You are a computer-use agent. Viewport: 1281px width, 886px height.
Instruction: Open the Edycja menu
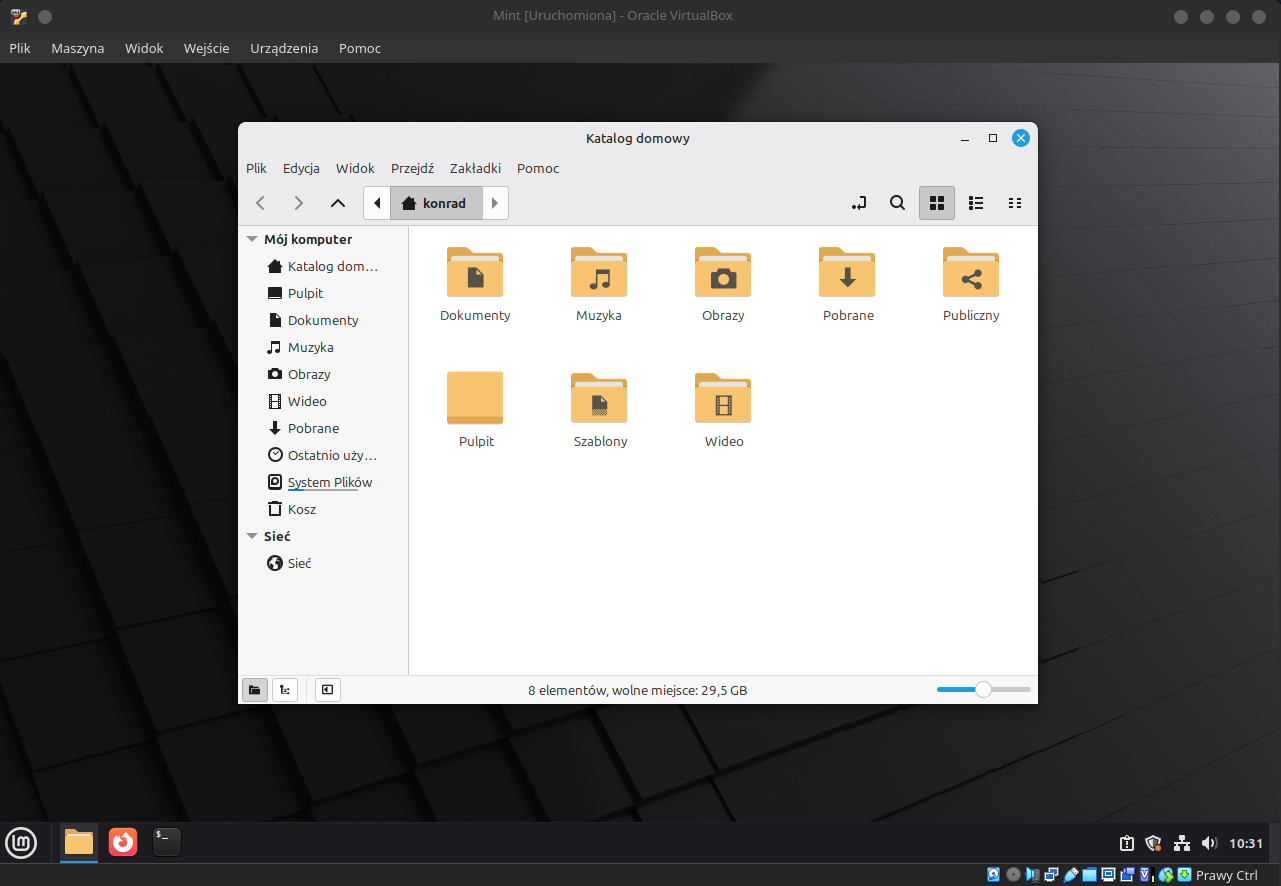tap(301, 169)
